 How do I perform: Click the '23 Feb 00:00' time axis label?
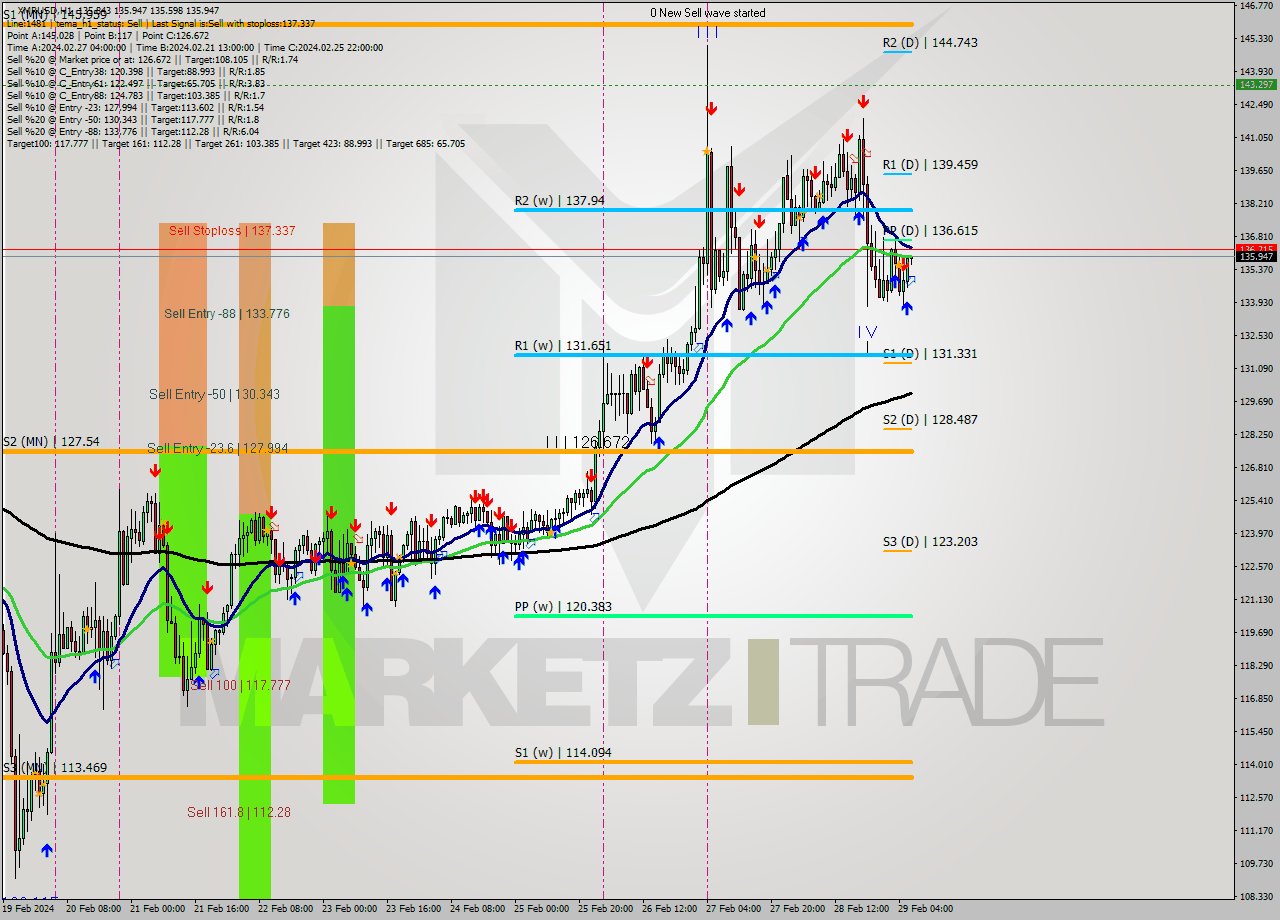click(x=350, y=909)
